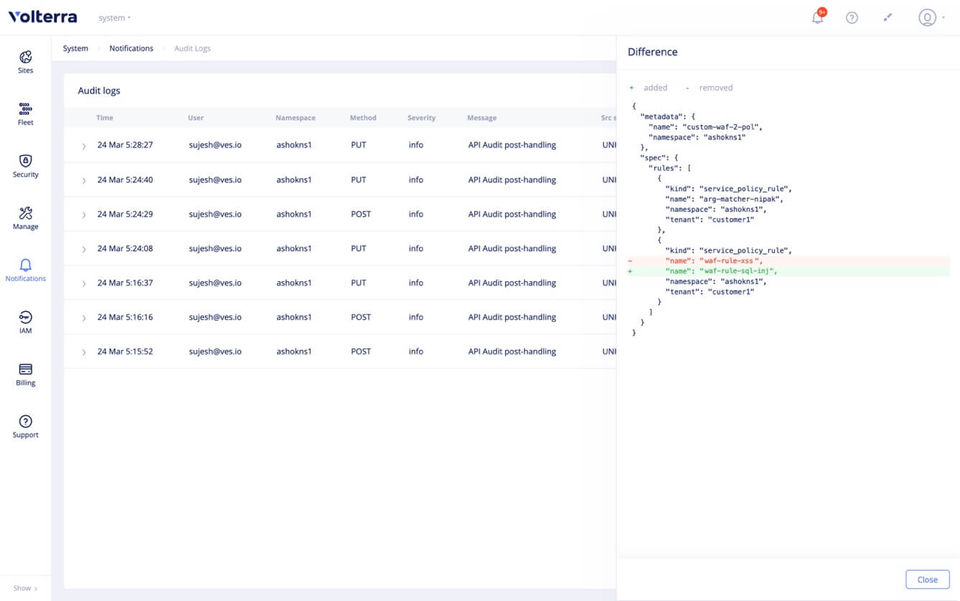Open the Sites section in sidebar
The image size is (960, 601).
pyautogui.click(x=25, y=62)
